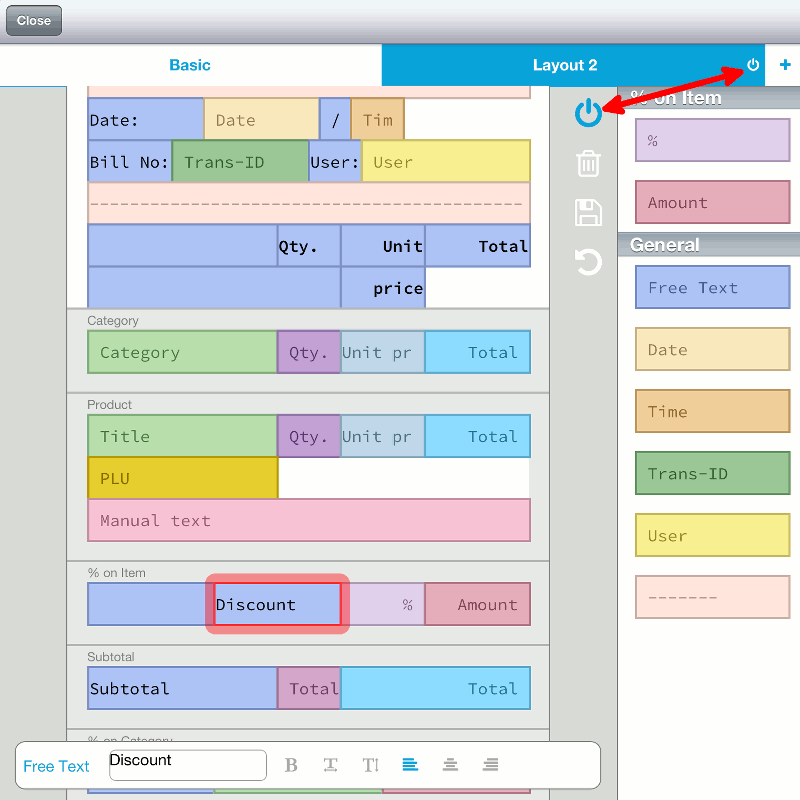The width and height of the screenshot is (800, 800).
Task: Click the floppy disk save icon
Action: pos(588,212)
